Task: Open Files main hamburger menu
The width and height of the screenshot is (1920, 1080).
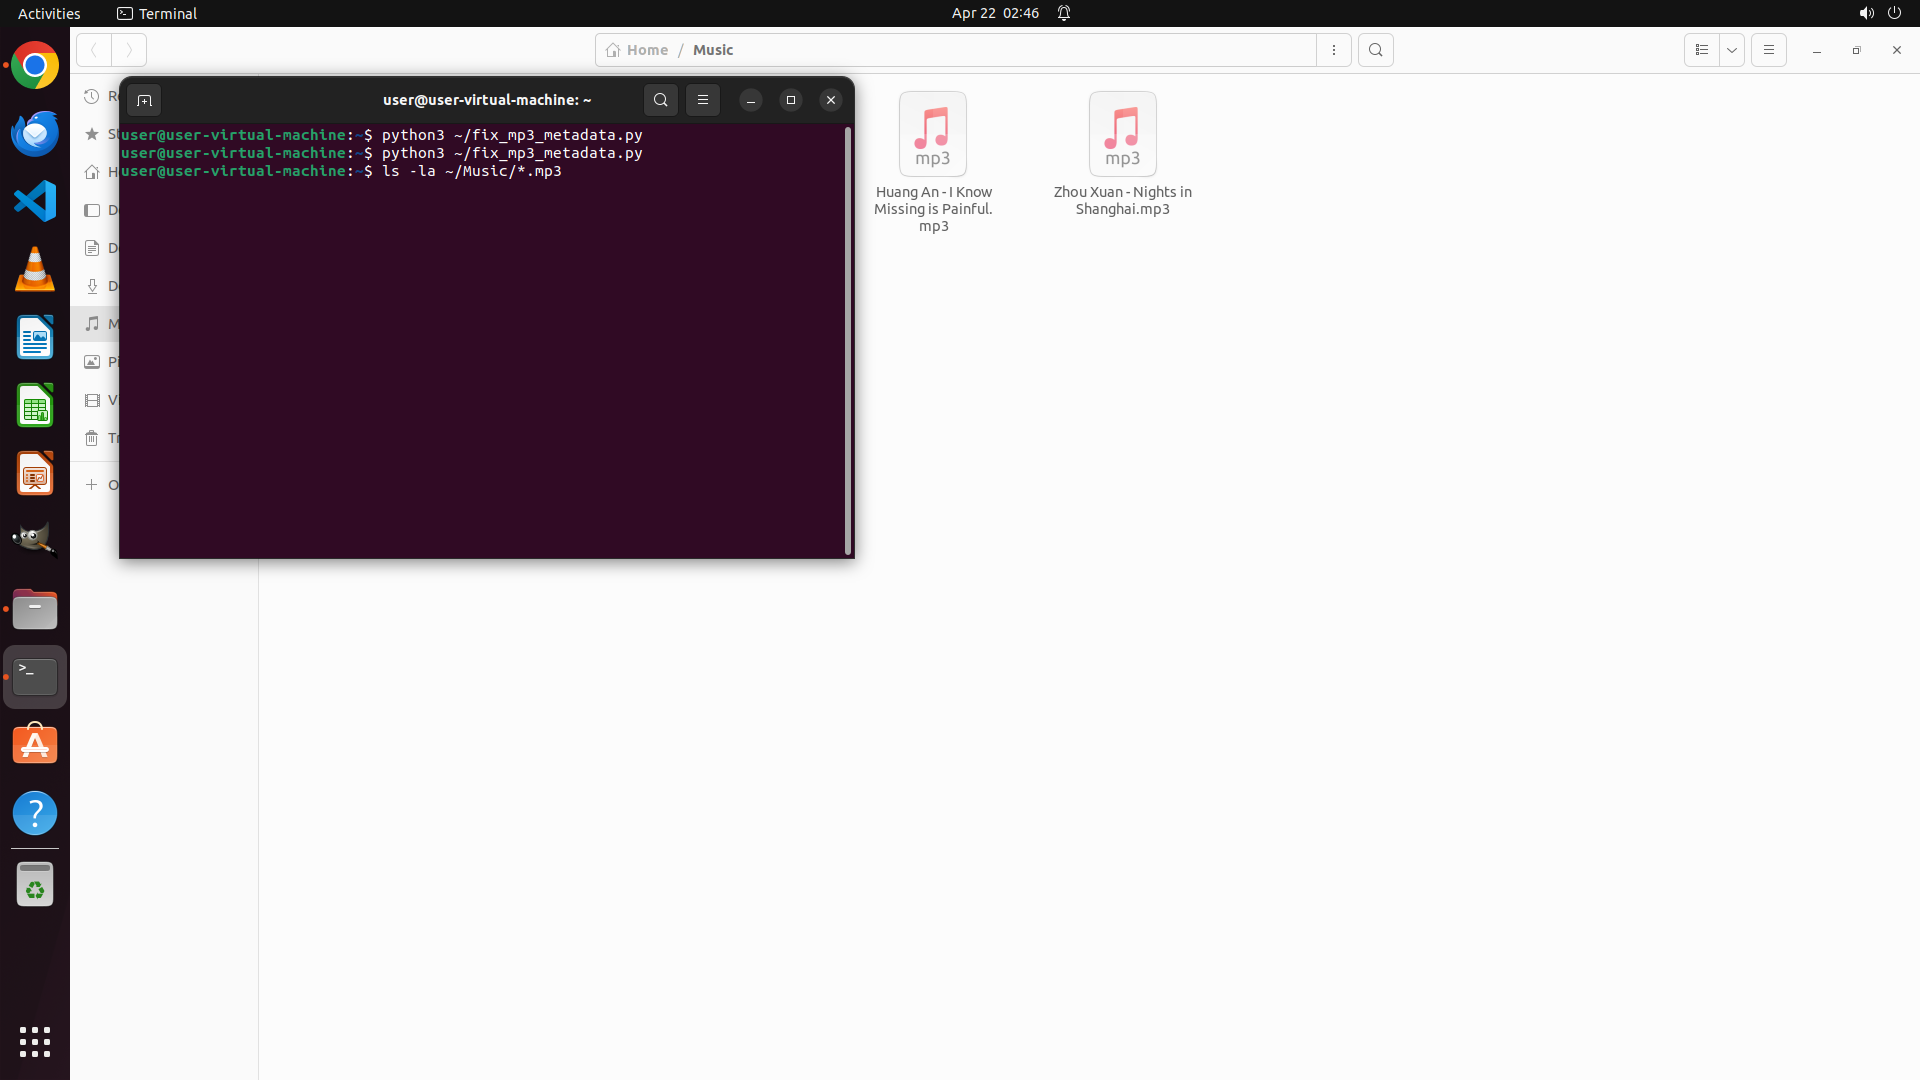Action: [x=1768, y=50]
